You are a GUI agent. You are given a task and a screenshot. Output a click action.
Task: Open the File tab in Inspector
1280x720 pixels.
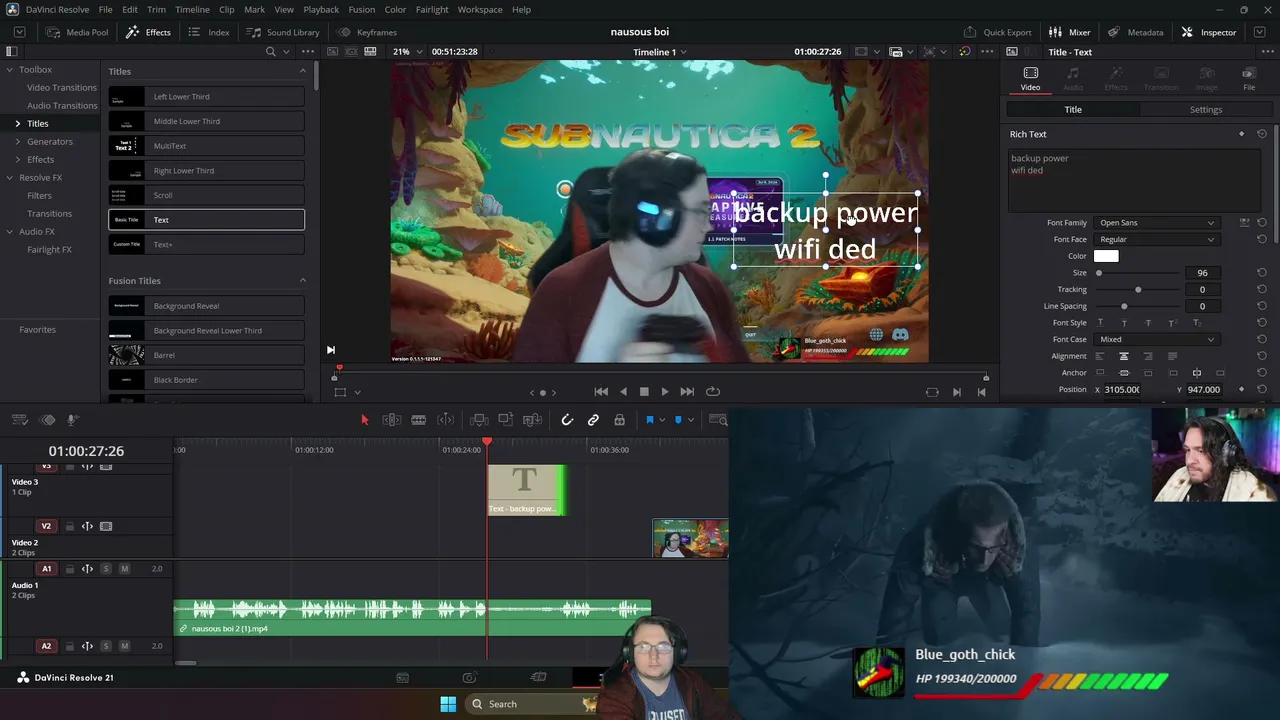click(1249, 78)
